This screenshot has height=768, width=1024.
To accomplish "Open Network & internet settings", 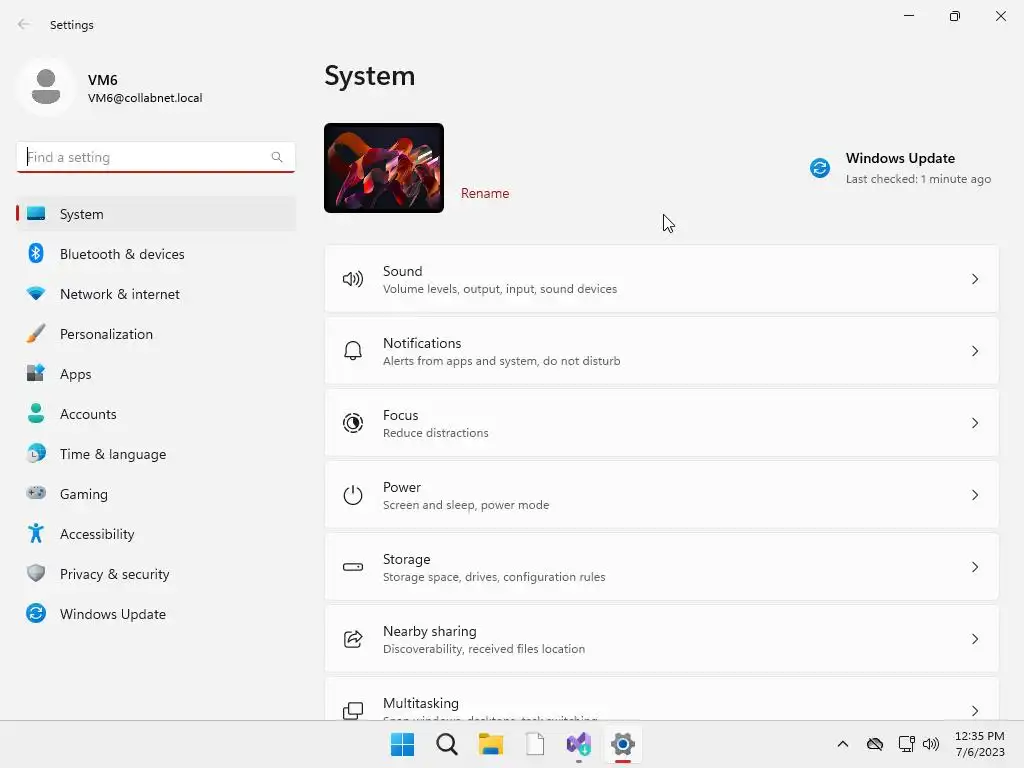I will tap(155, 293).
